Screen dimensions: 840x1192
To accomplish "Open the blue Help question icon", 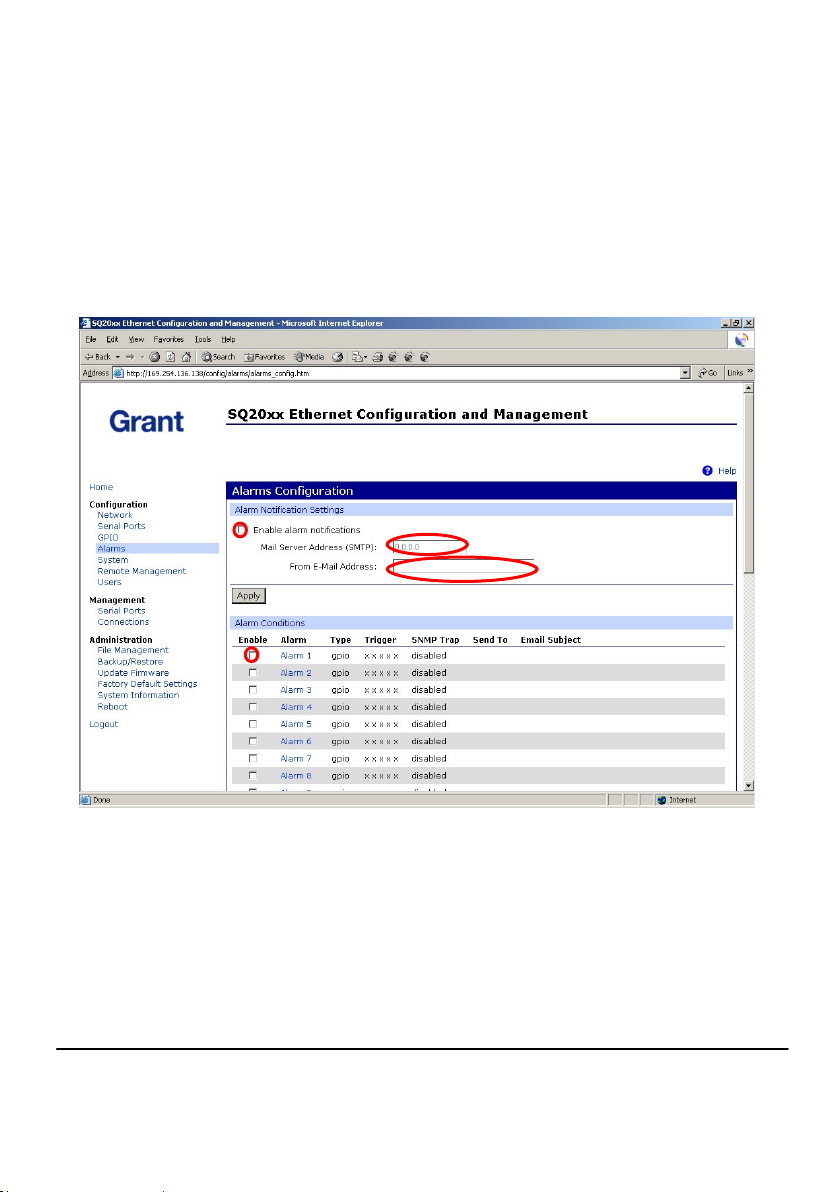I will click(708, 471).
